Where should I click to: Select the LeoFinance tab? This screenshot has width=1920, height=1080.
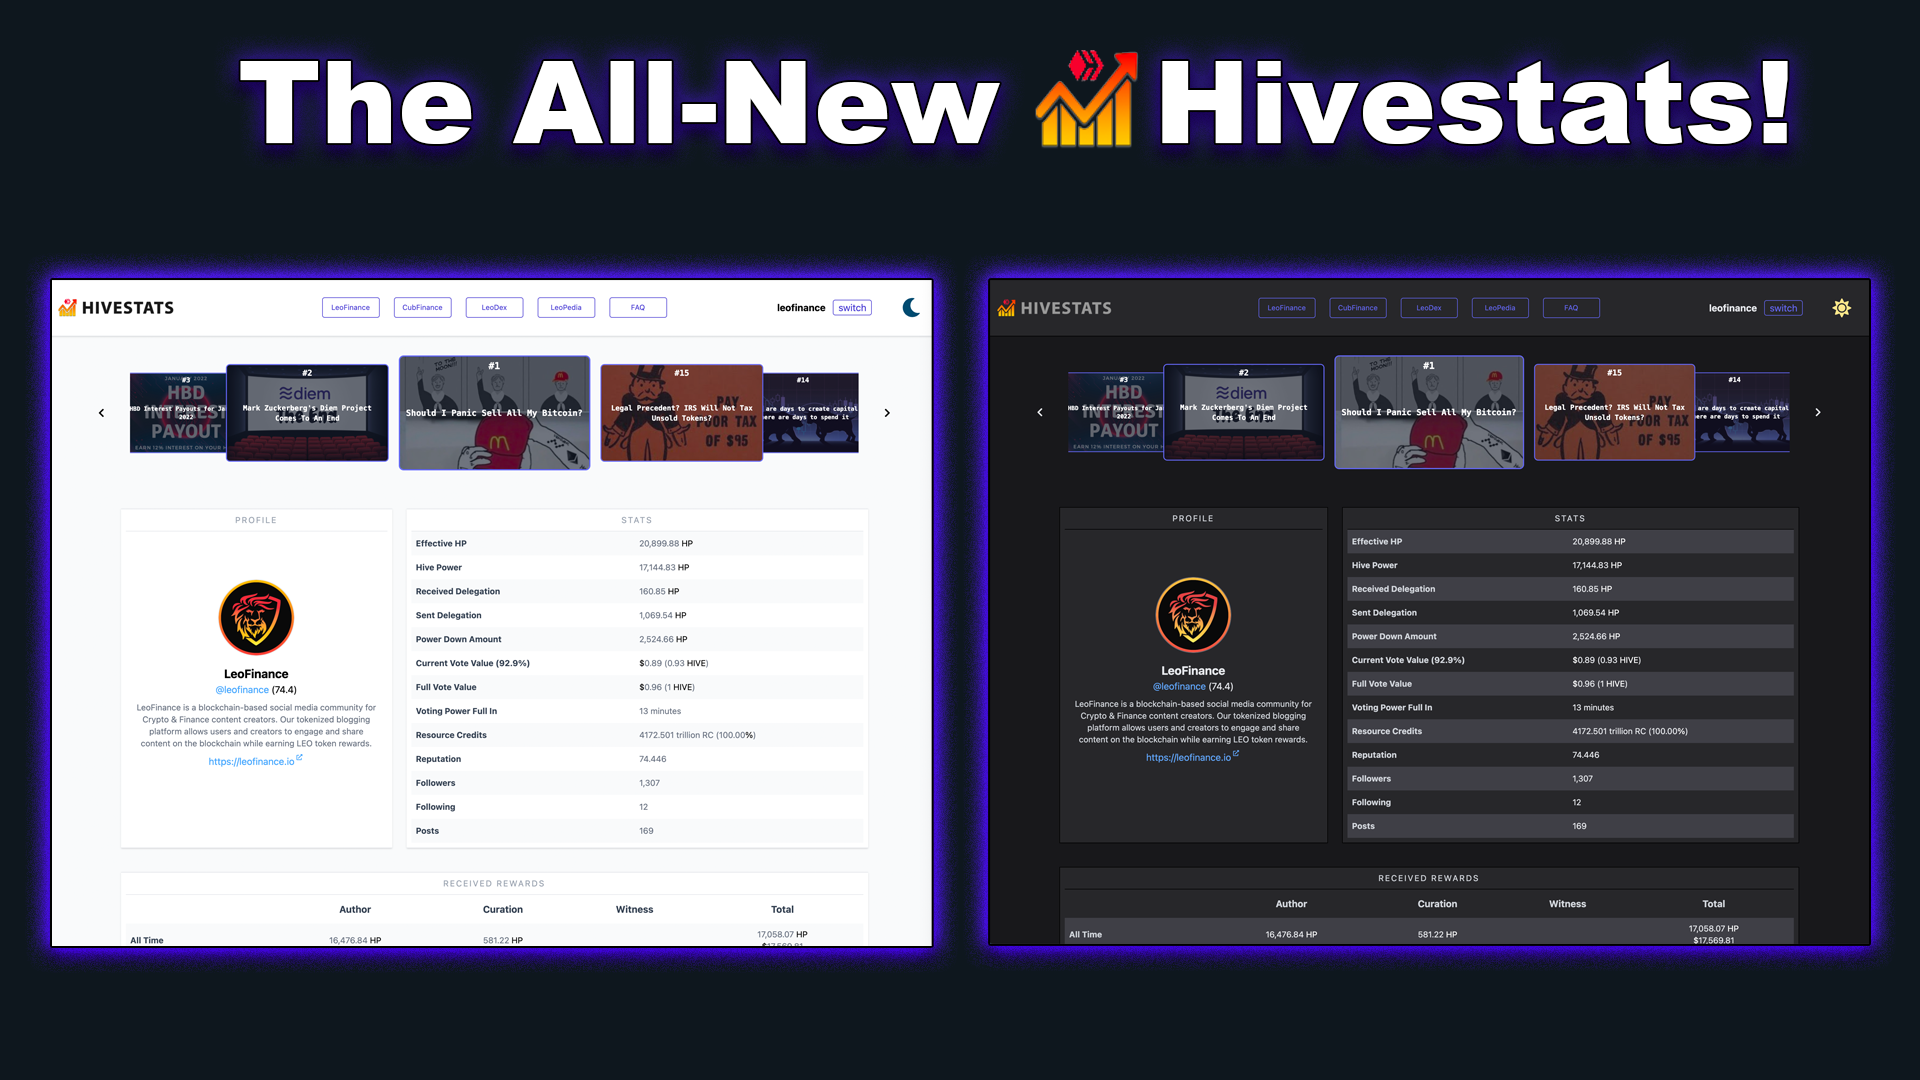[349, 307]
